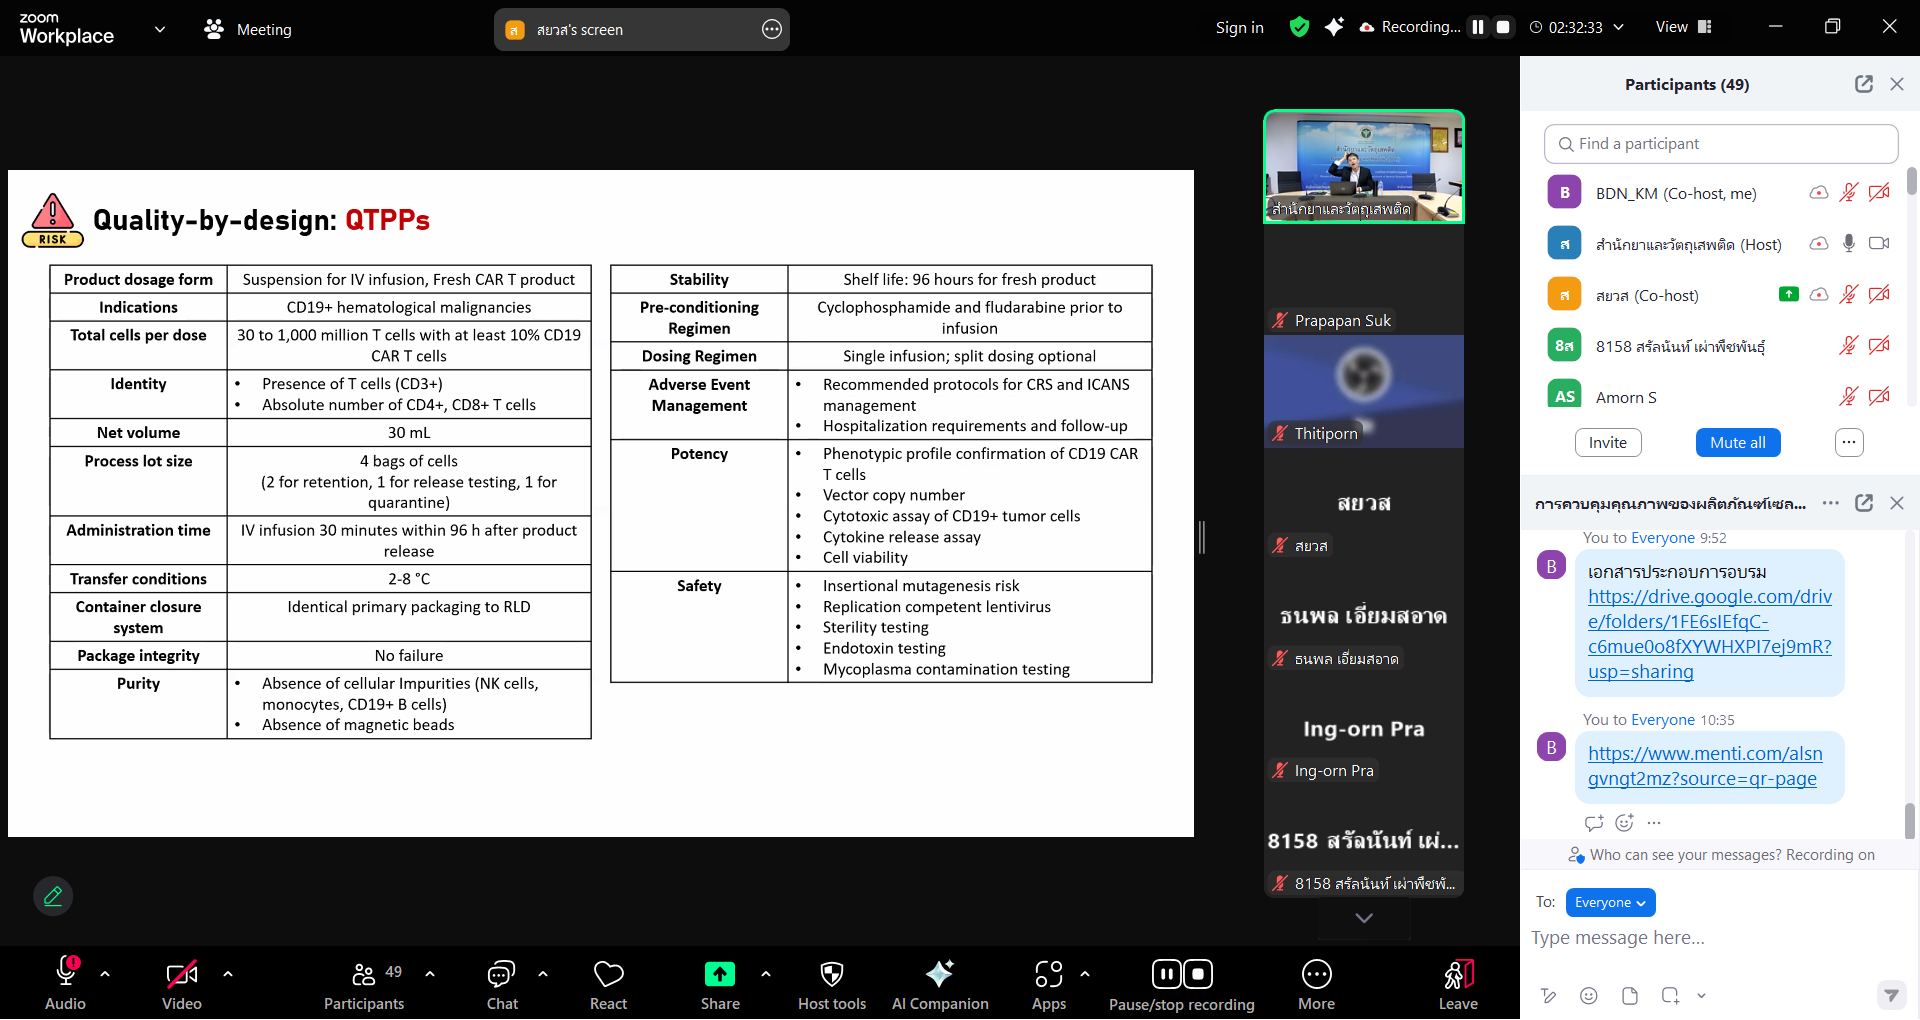This screenshot has width=1920, height=1020.
Task: Open the More menu in toolbar
Action: pyautogui.click(x=1316, y=974)
